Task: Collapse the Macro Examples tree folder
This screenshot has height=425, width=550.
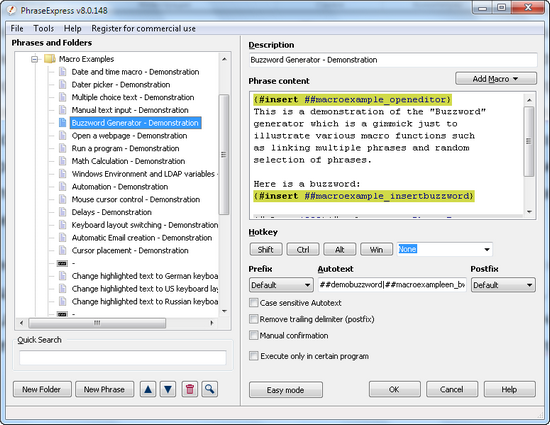Action: 34,59
